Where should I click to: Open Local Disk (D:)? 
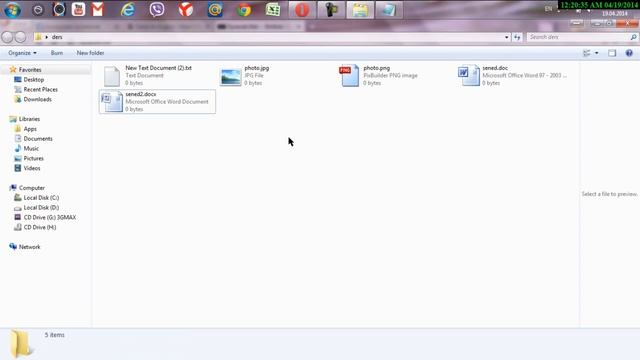(41, 208)
